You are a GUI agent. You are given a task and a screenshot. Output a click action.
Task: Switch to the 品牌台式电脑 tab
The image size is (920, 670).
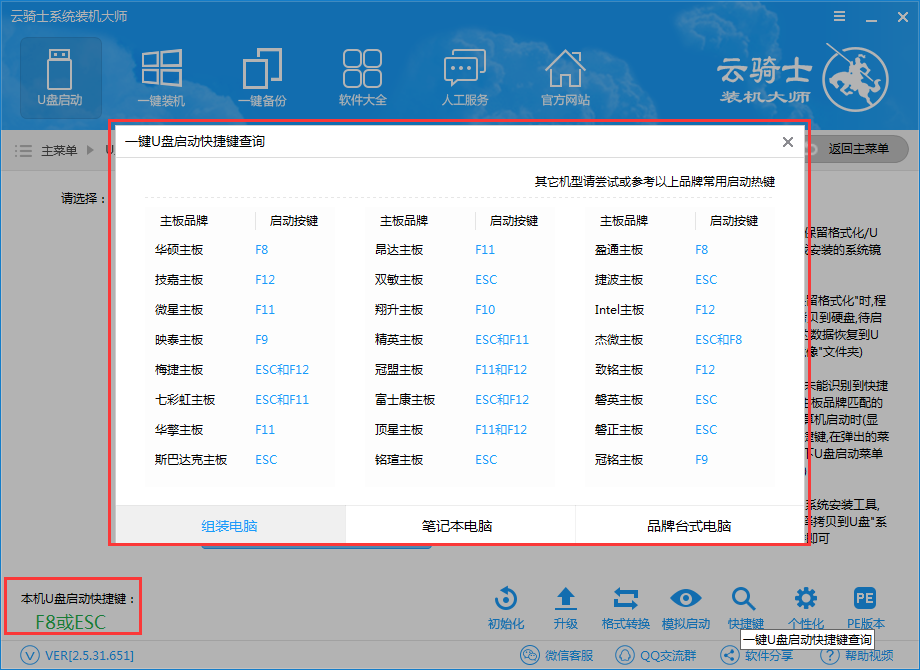point(689,526)
